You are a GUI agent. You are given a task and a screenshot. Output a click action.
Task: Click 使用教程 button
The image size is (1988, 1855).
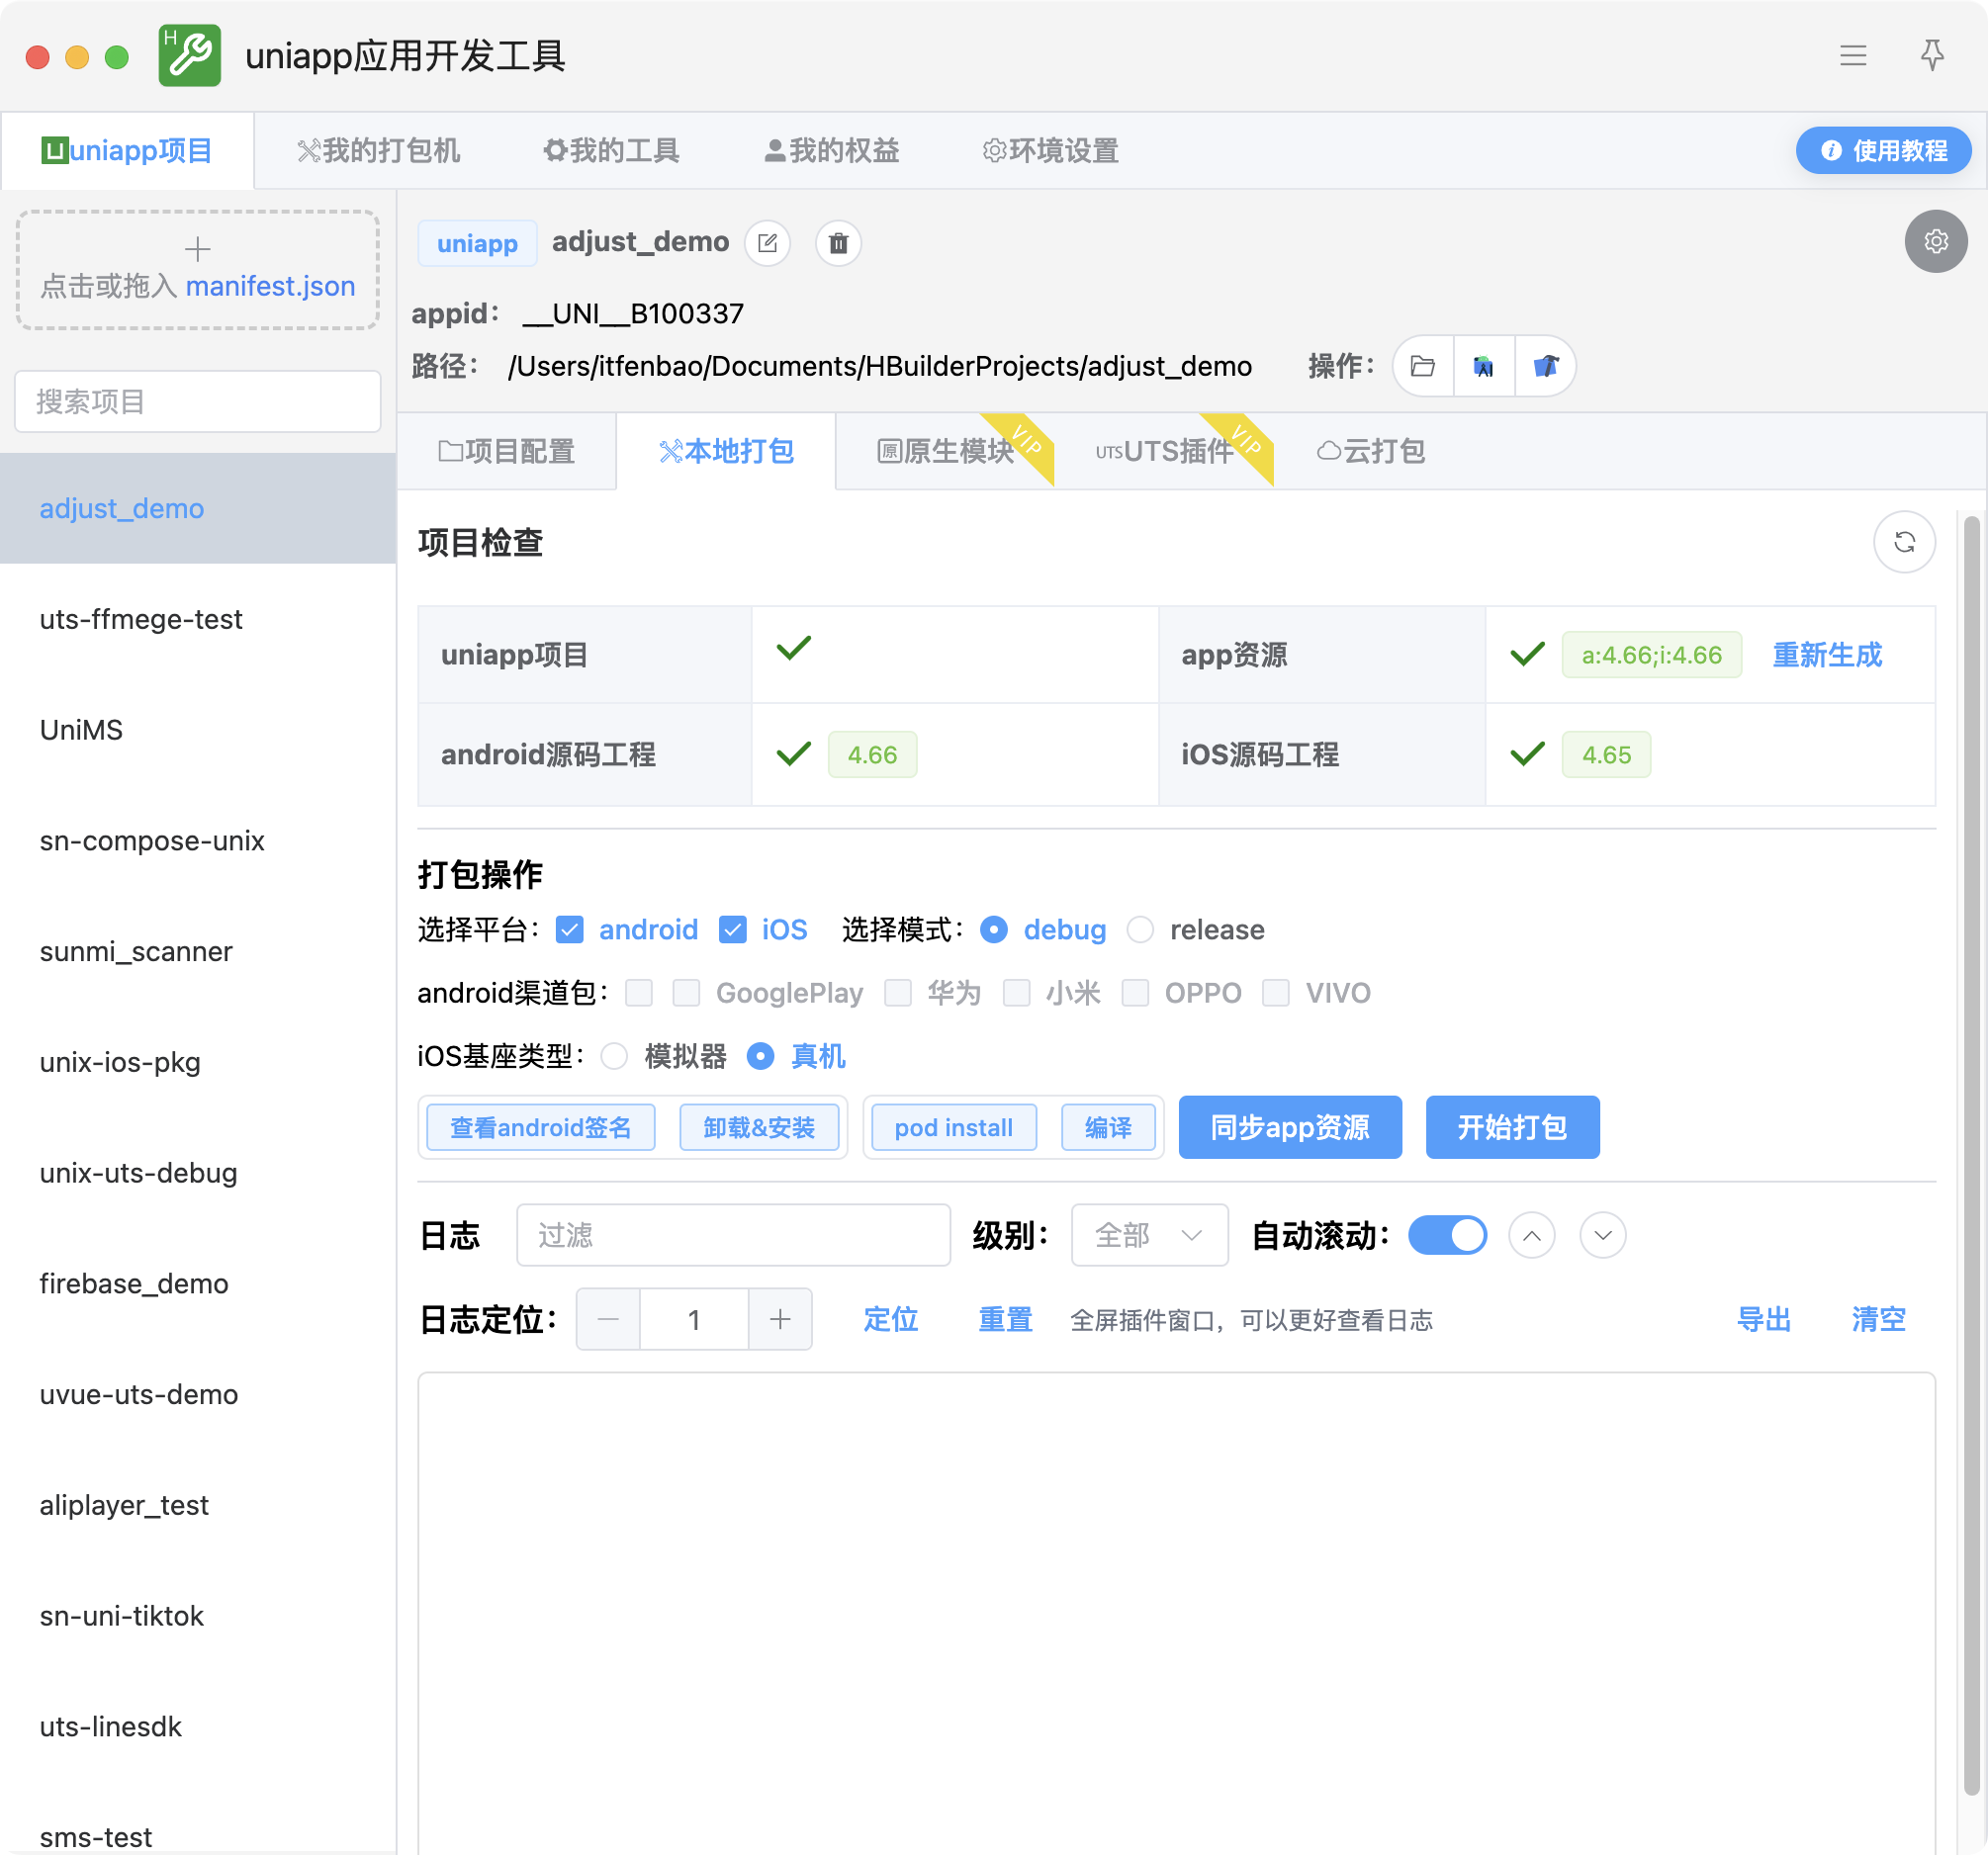(1883, 151)
